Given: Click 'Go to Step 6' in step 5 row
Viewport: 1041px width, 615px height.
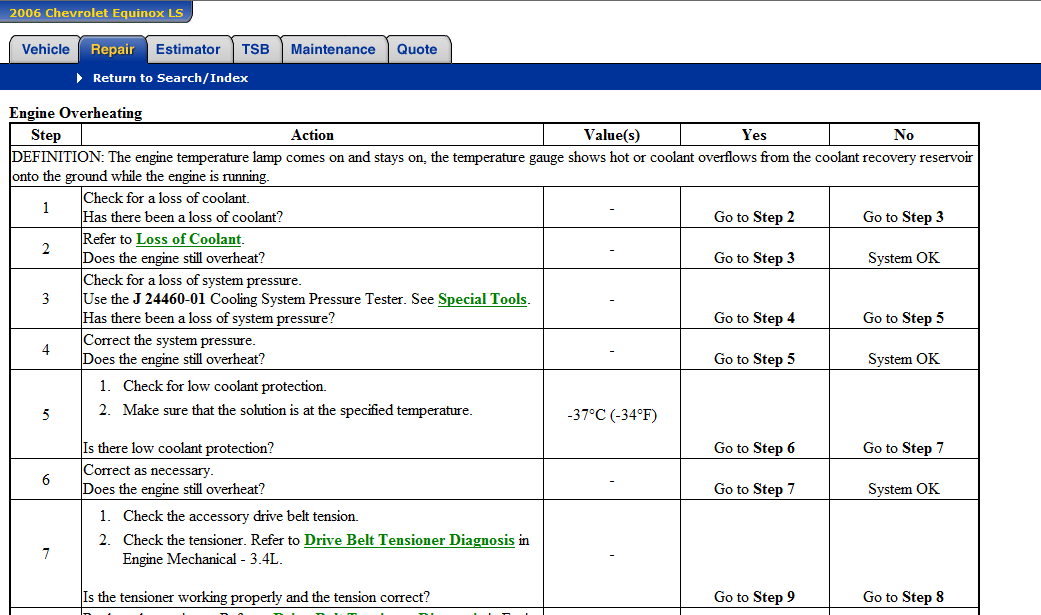Looking at the screenshot, I should [x=754, y=448].
